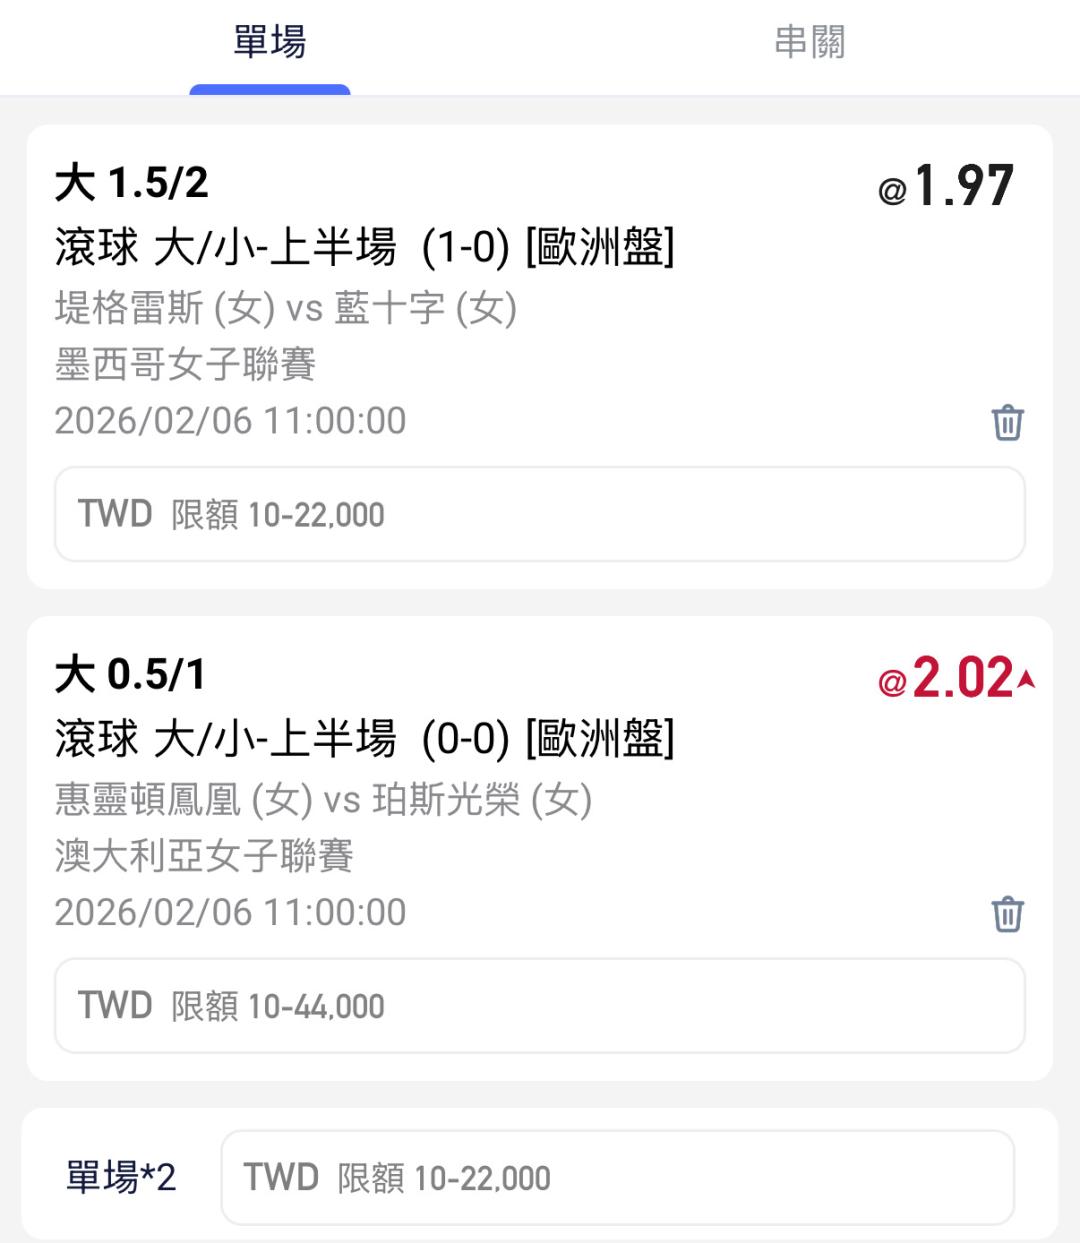Image resolution: width=1080 pixels, height=1243 pixels.
Task: Click stake input for the 大 1.5/2 bet
Action: (540, 514)
